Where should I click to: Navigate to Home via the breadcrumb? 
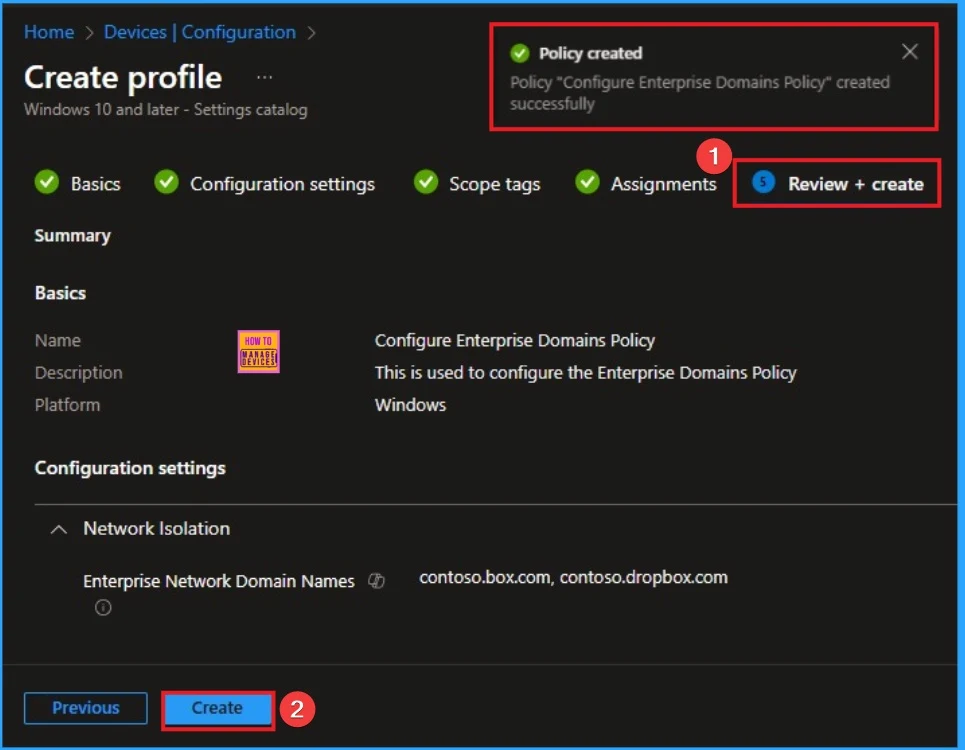coord(48,32)
